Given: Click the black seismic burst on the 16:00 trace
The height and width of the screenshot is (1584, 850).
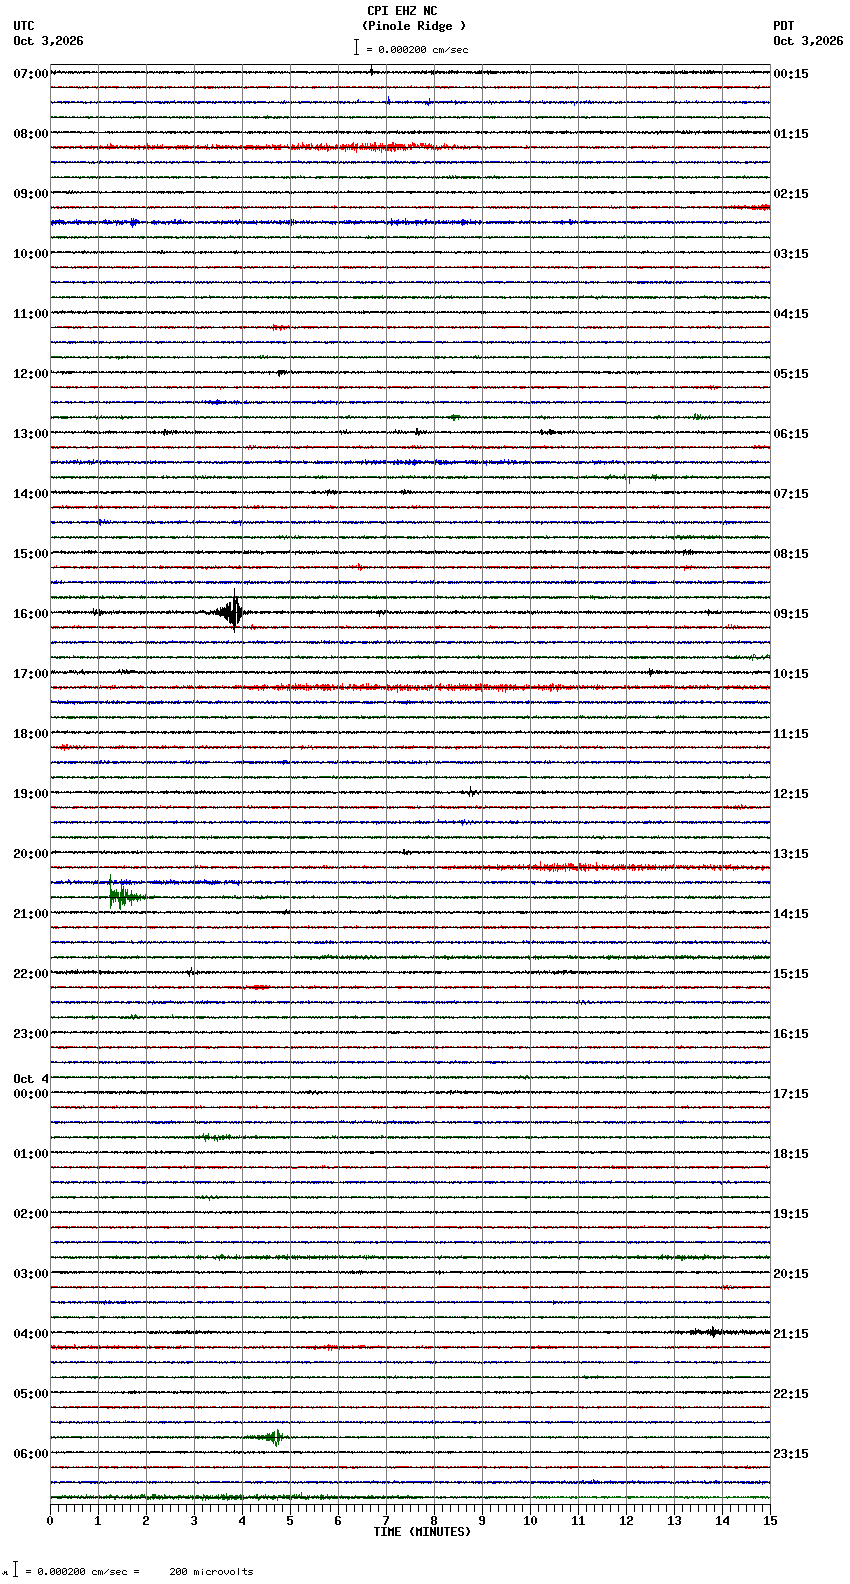Looking at the screenshot, I should (x=232, y=612).
